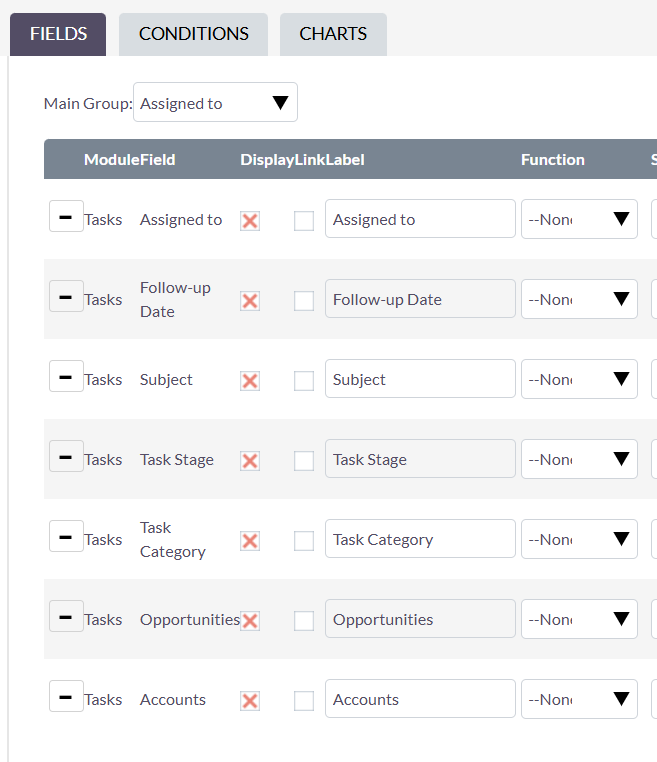Open Function dropdown in Accounts row

(579, 699)
